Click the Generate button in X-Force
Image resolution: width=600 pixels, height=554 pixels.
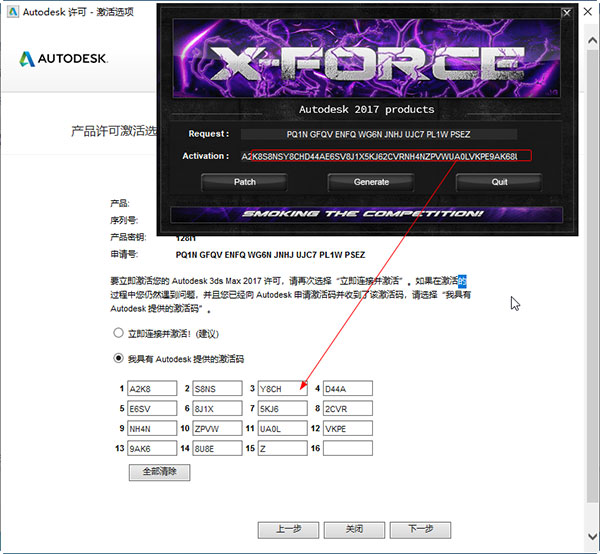click(371, 182)
